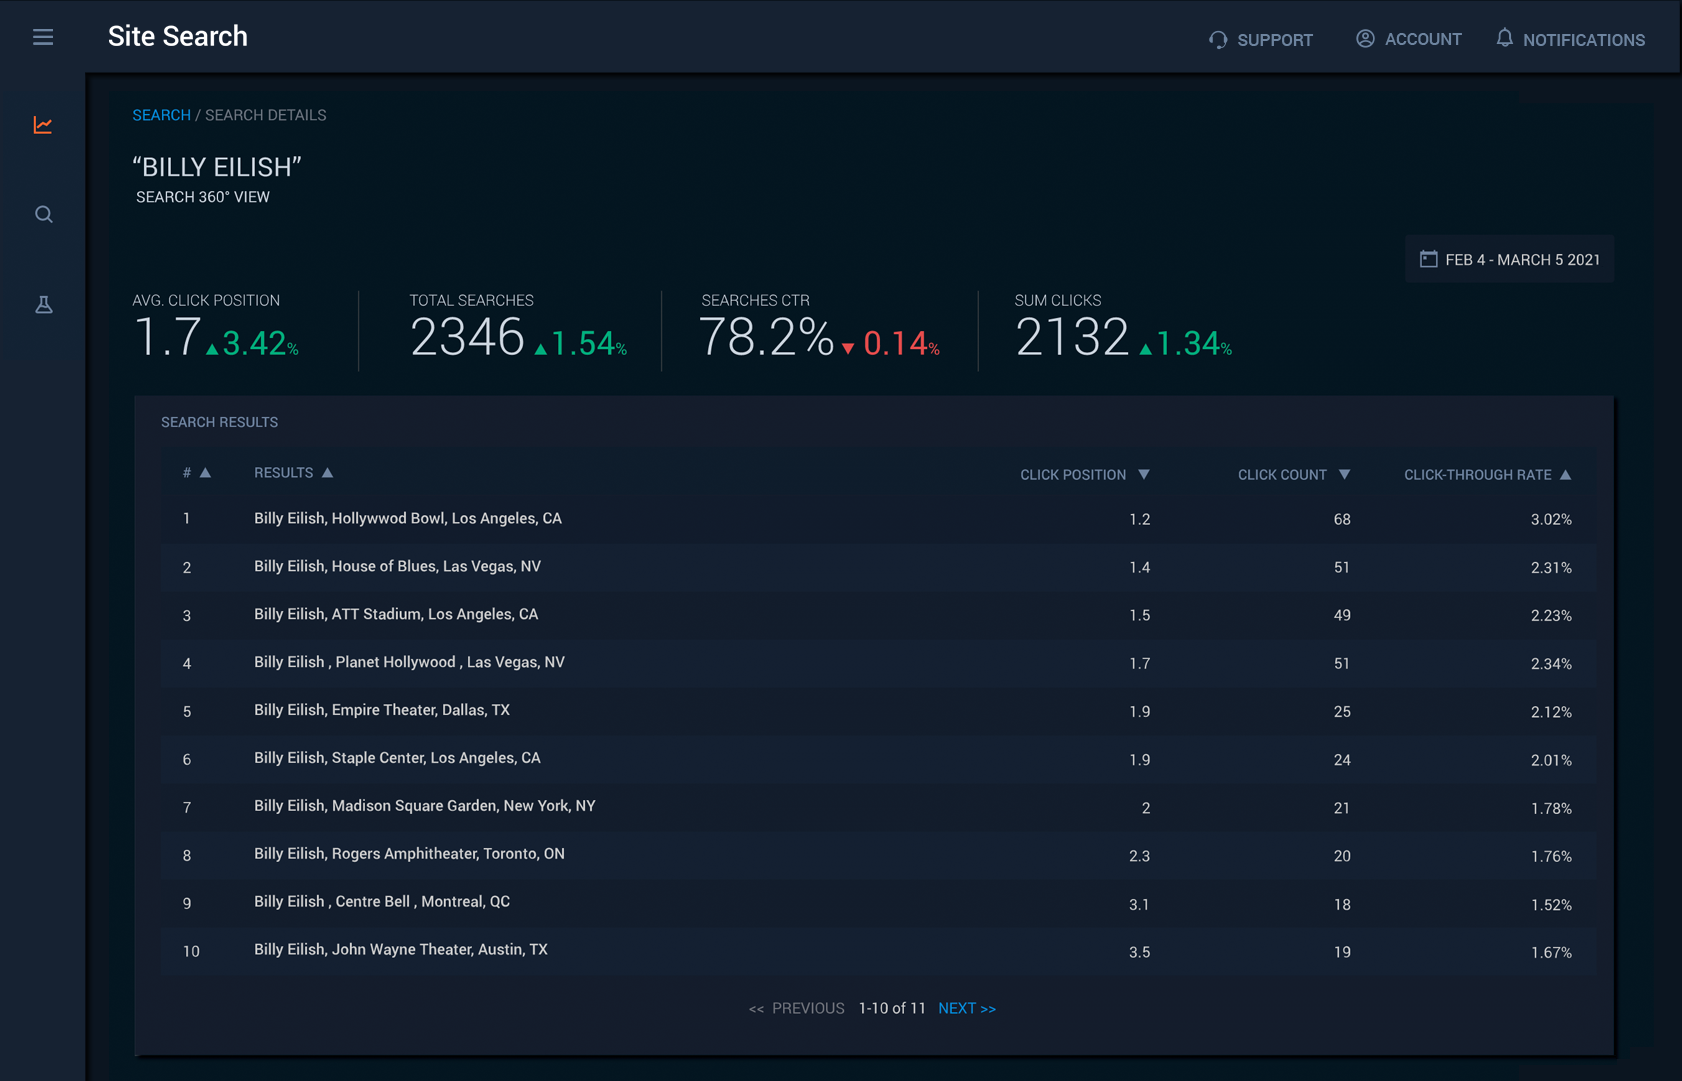Click the "BILLY EILISH" heading
Screen dimensions: 1682x1081
[217, 167]
